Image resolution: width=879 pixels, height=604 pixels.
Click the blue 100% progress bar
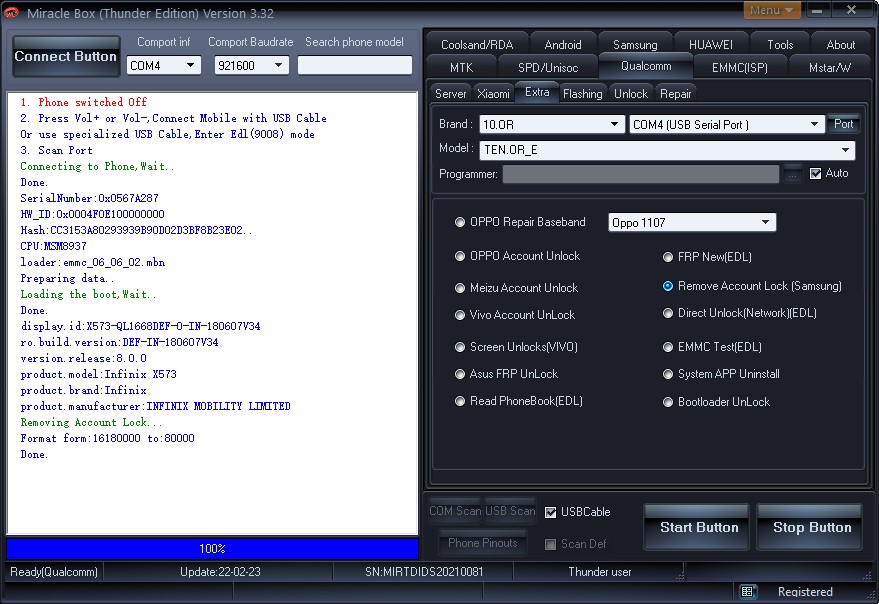(212, 548)
